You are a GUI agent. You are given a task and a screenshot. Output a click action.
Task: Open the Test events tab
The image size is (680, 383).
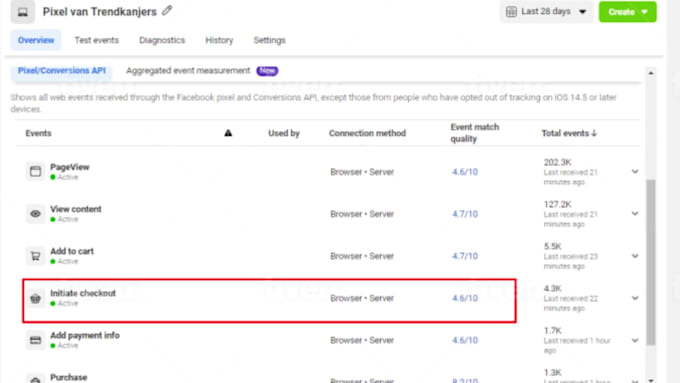pos(96,40)
